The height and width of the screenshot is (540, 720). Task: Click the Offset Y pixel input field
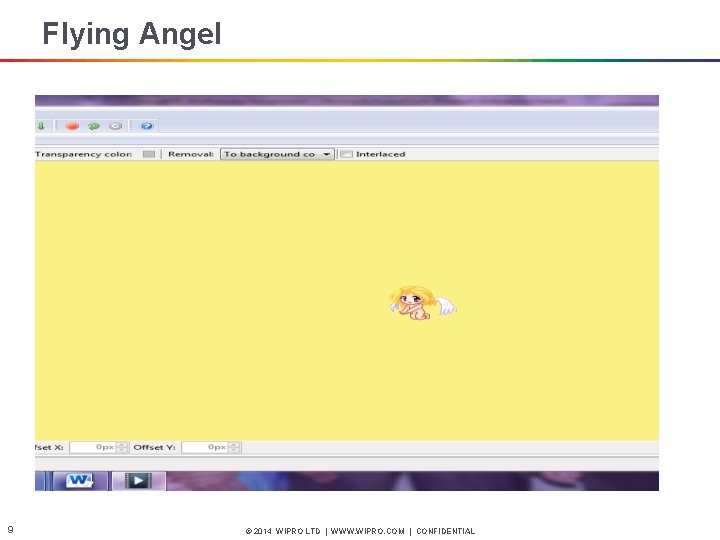204,447
